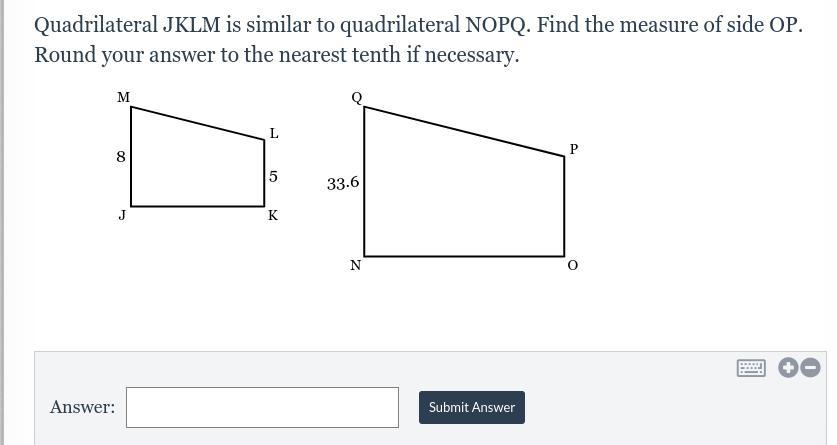Click inside the quadrilateral JKLM figure
Screen dimensions: 837x445
[x=198, y=165]
